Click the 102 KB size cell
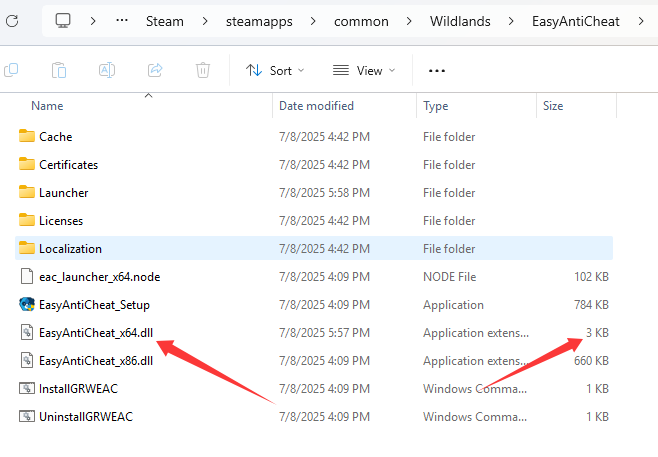Image resolution: width=658 pixels, height=457 pixels. (591, 277)
